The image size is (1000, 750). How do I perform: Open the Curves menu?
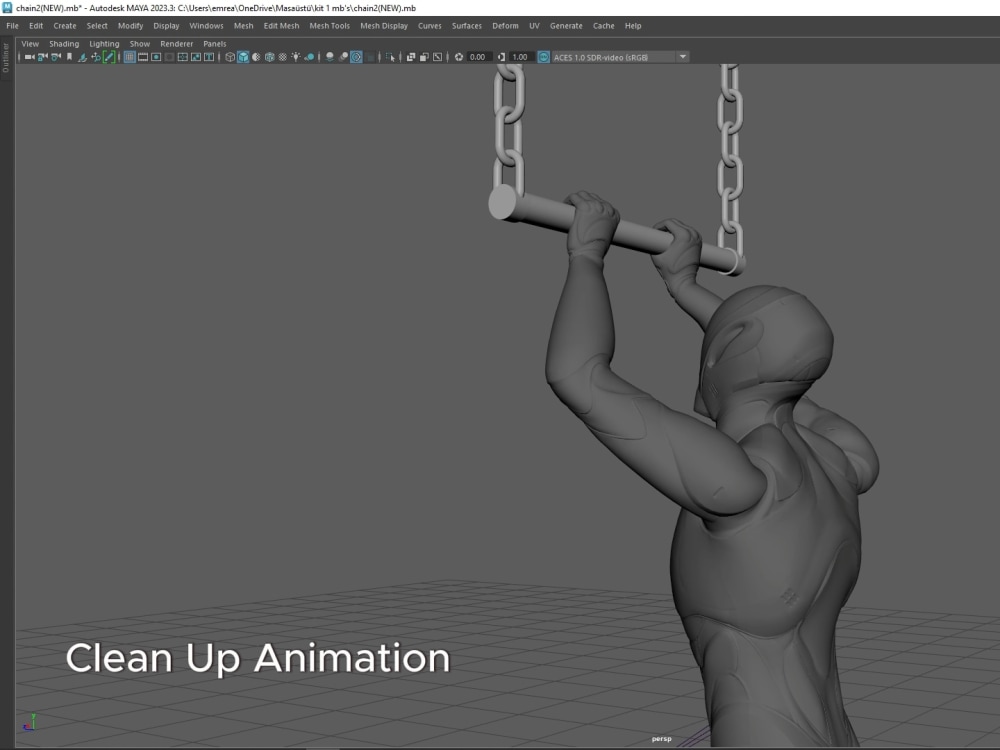pyautogui.click(x=429, y=26)
